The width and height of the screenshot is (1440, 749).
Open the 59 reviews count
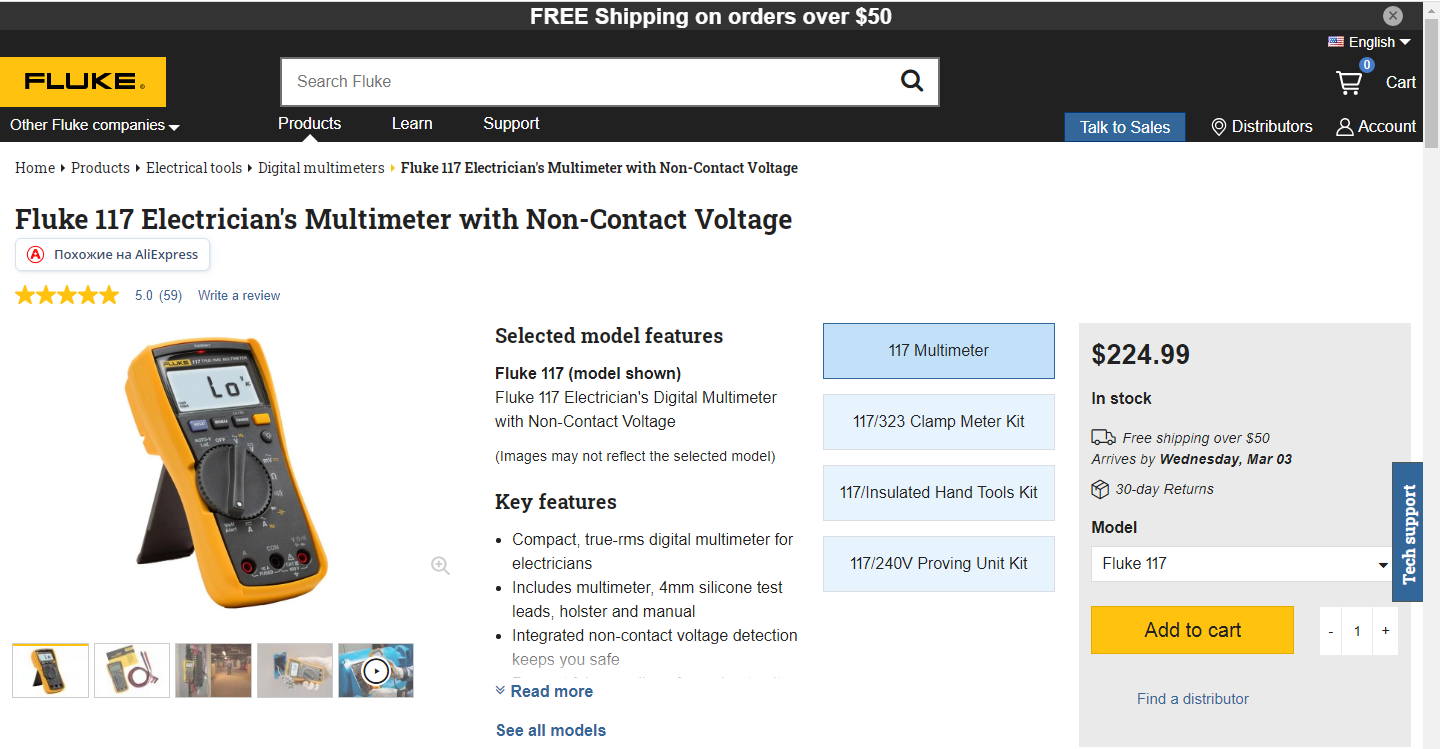[x=171, y=295]
